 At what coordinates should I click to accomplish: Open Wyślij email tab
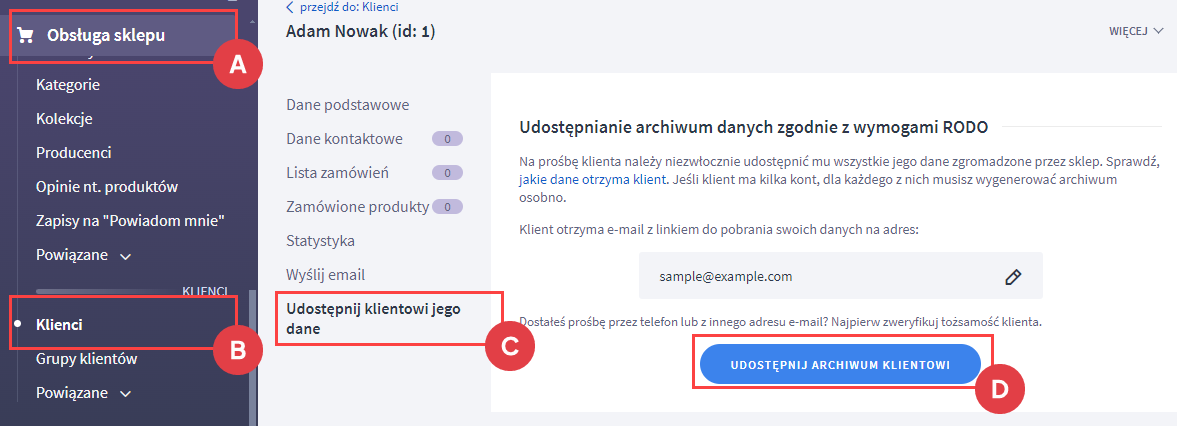coord(327,274)
